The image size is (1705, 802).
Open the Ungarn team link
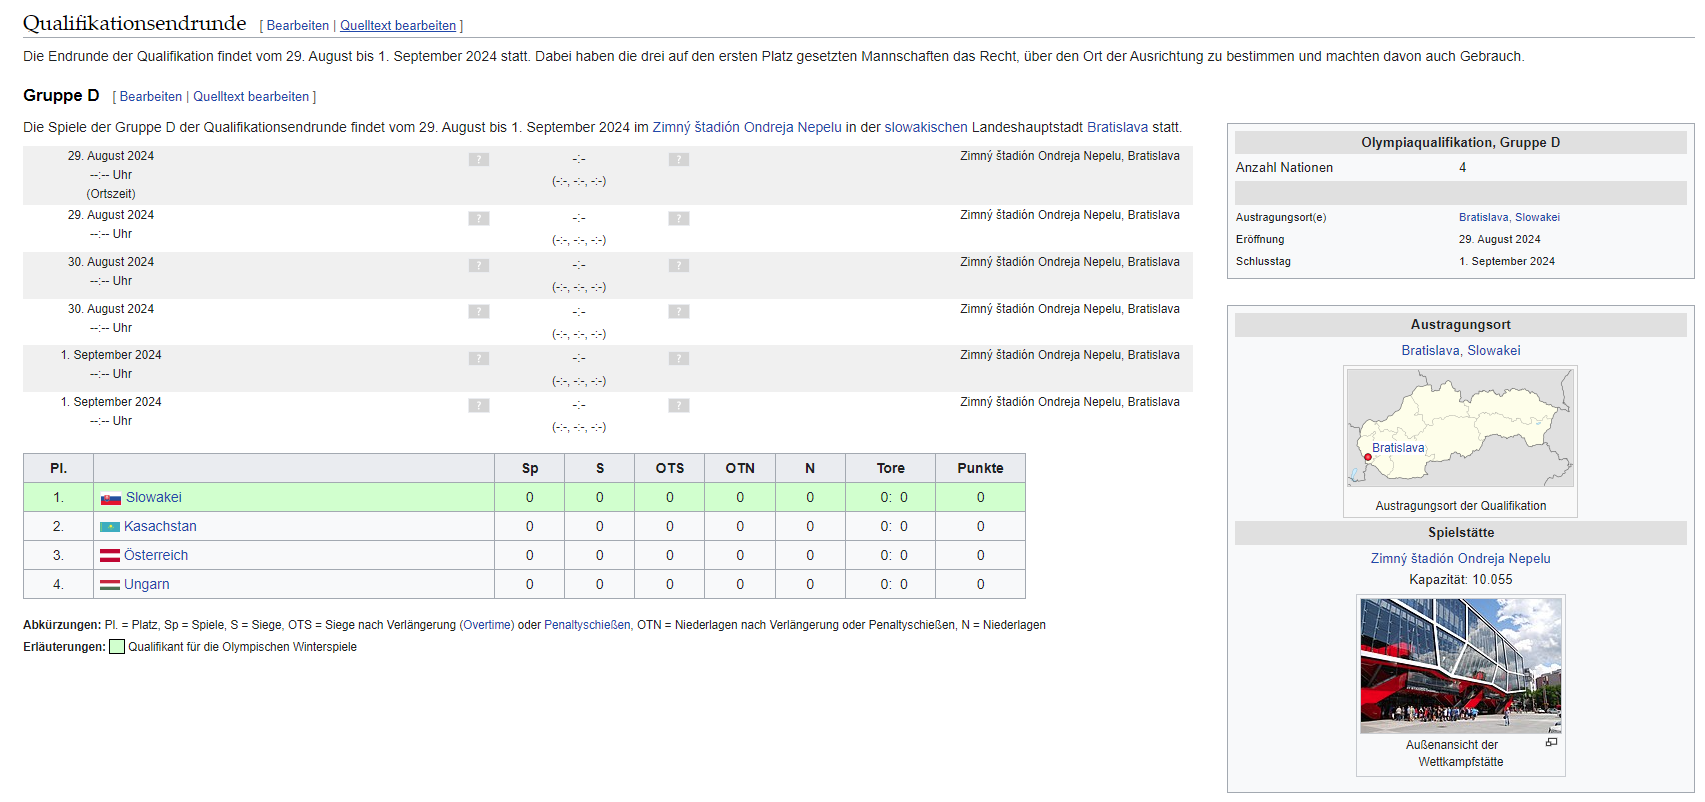[x=146, y=585]
